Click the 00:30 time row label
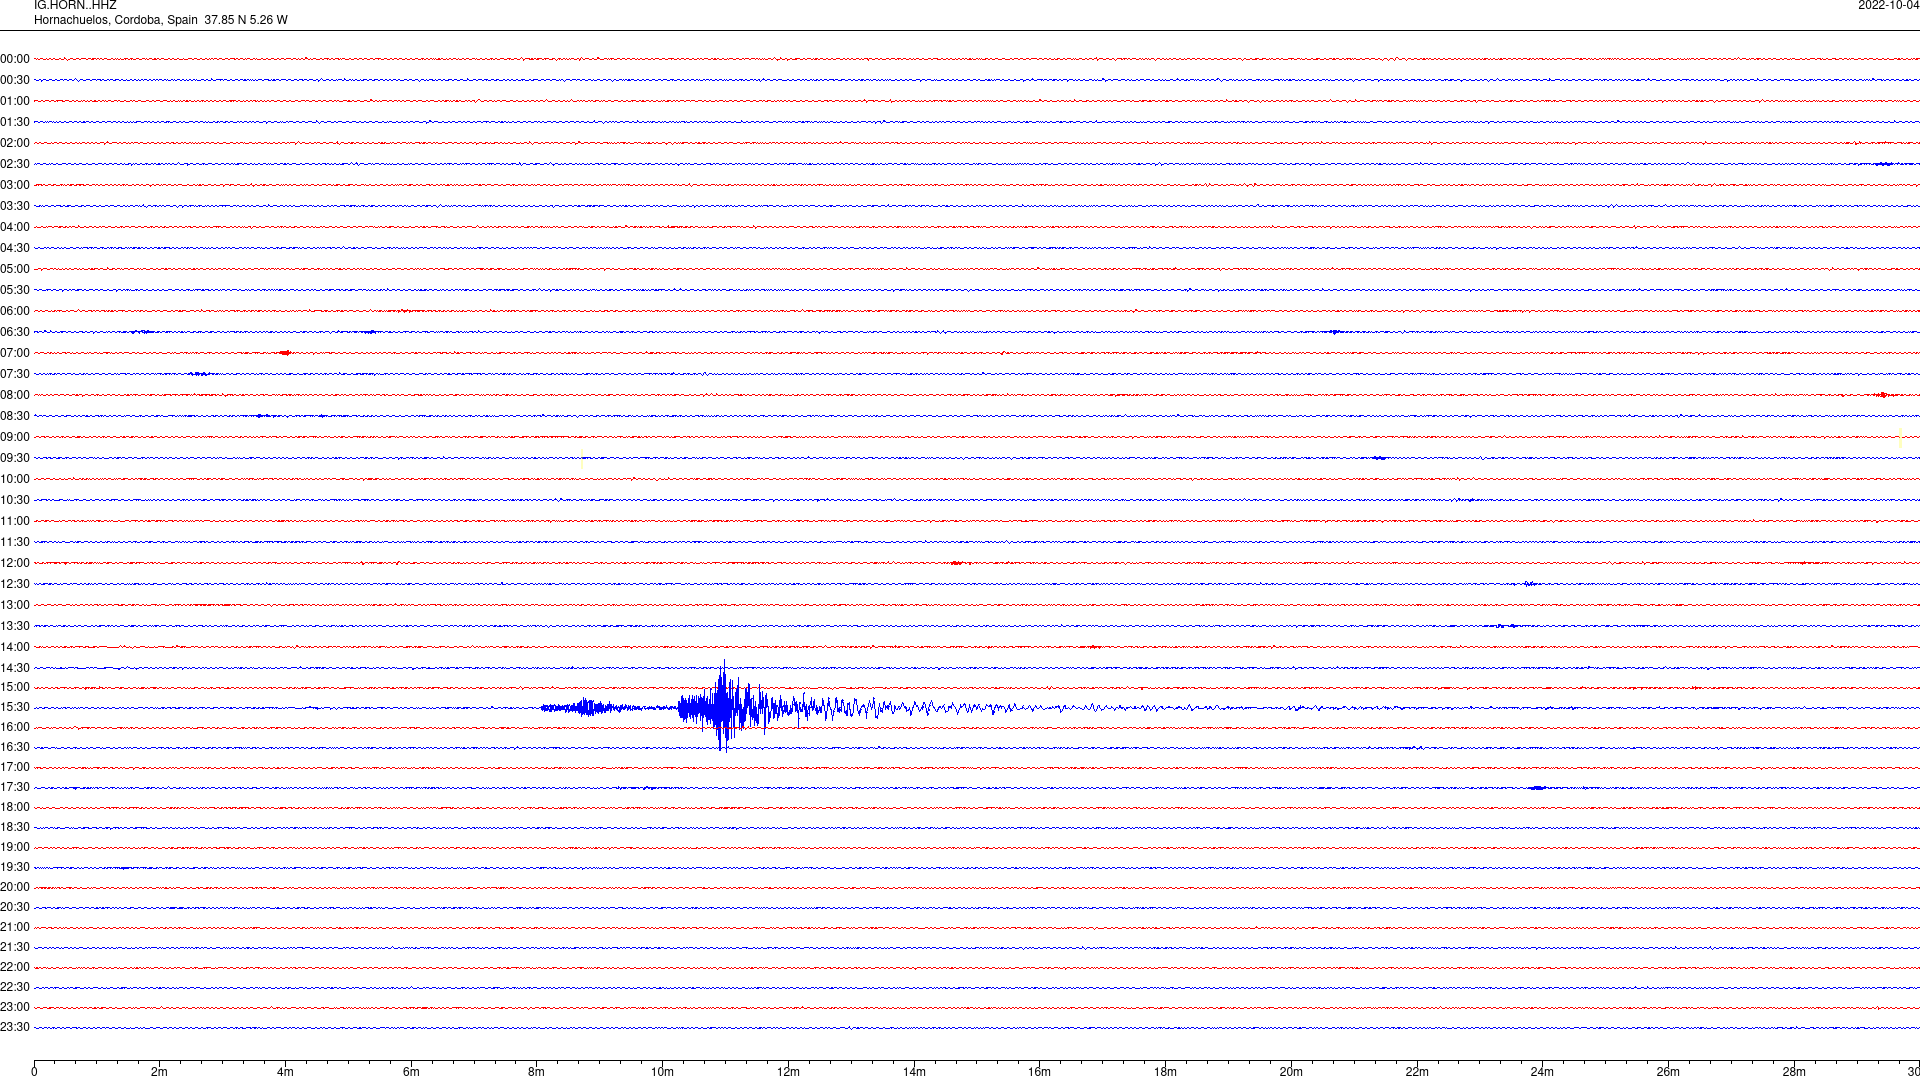This screenshot has height=1080, width=1920. 15,80
